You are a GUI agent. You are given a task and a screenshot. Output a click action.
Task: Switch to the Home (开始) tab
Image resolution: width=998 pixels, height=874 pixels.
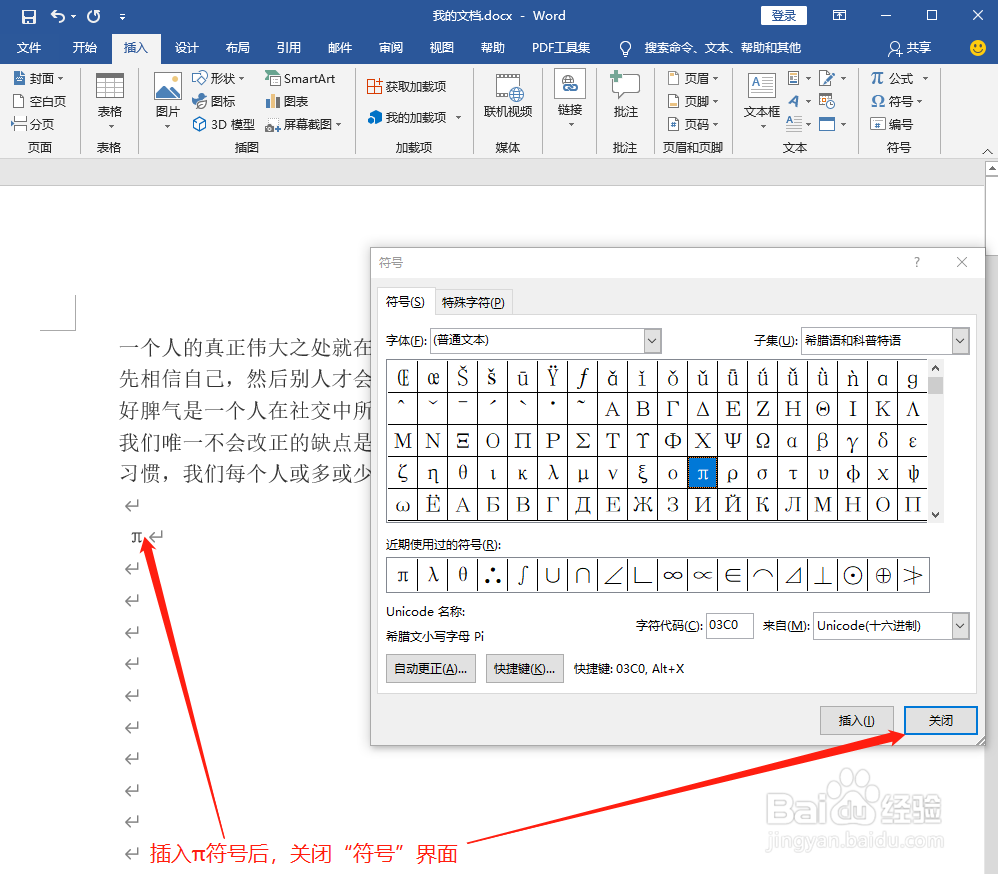click(84, 48)
